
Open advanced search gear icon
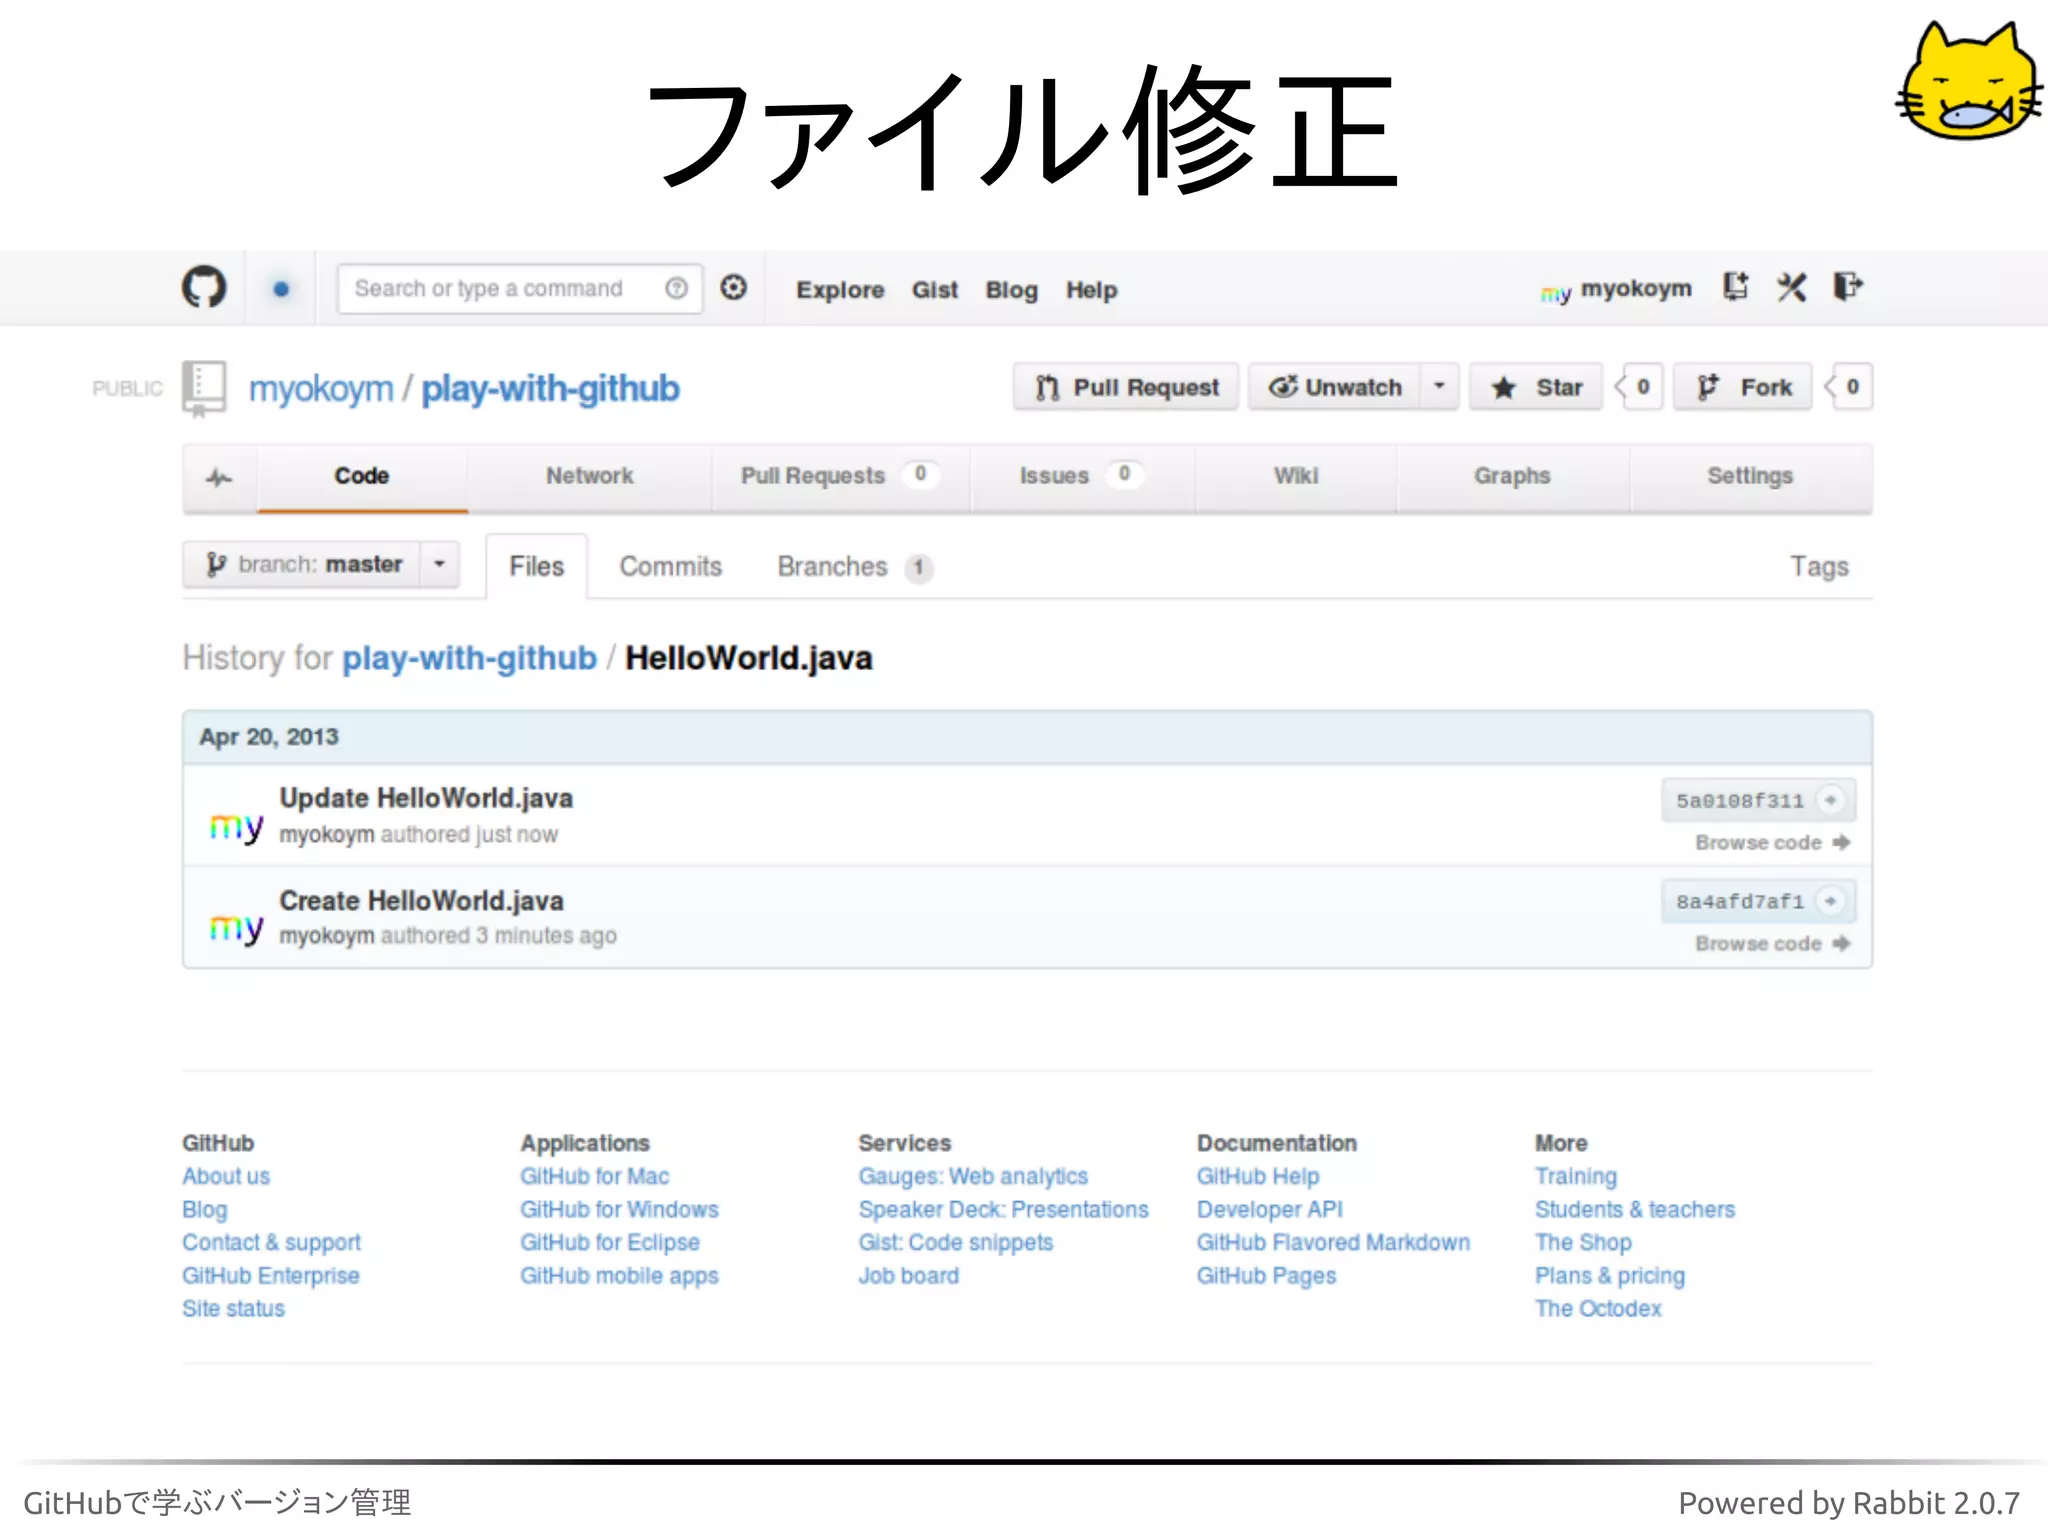[x=734, y=288]
